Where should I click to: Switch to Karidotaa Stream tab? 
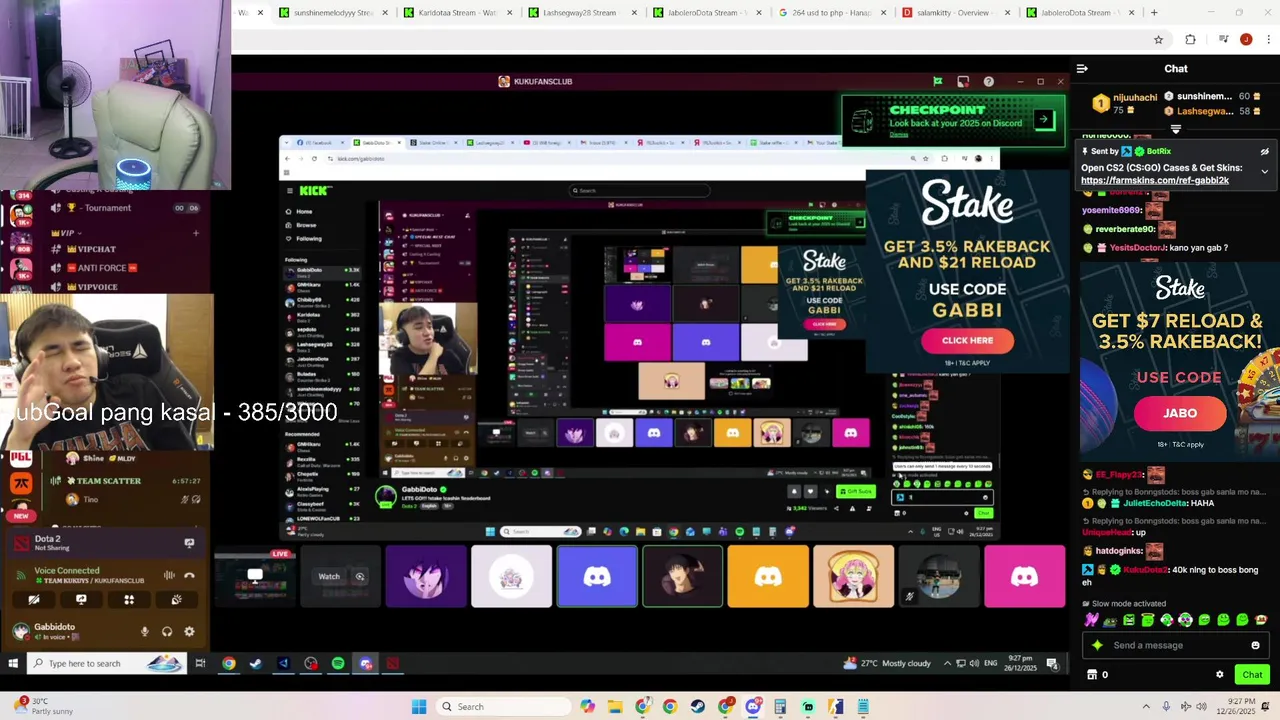point(457,13)
